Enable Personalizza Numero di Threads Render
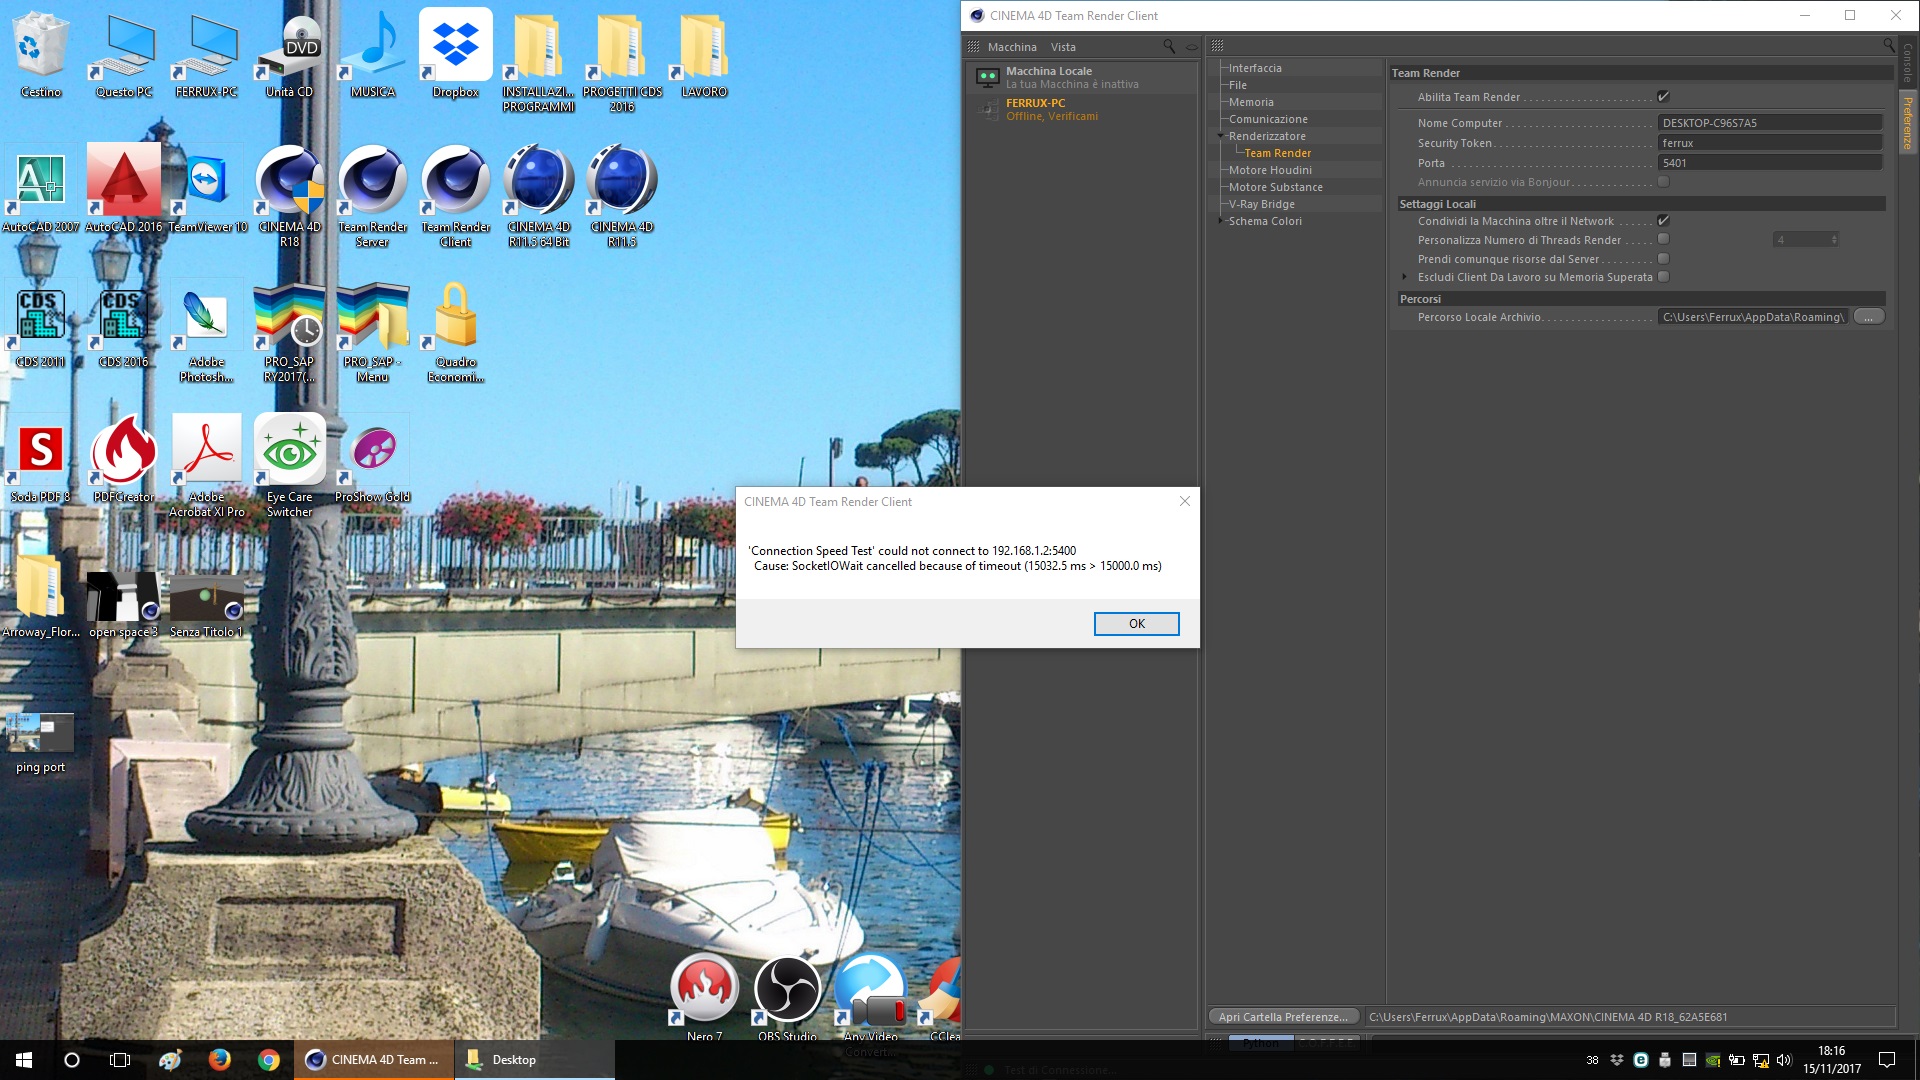1920x1080 pixels. tap(1663, 240)
